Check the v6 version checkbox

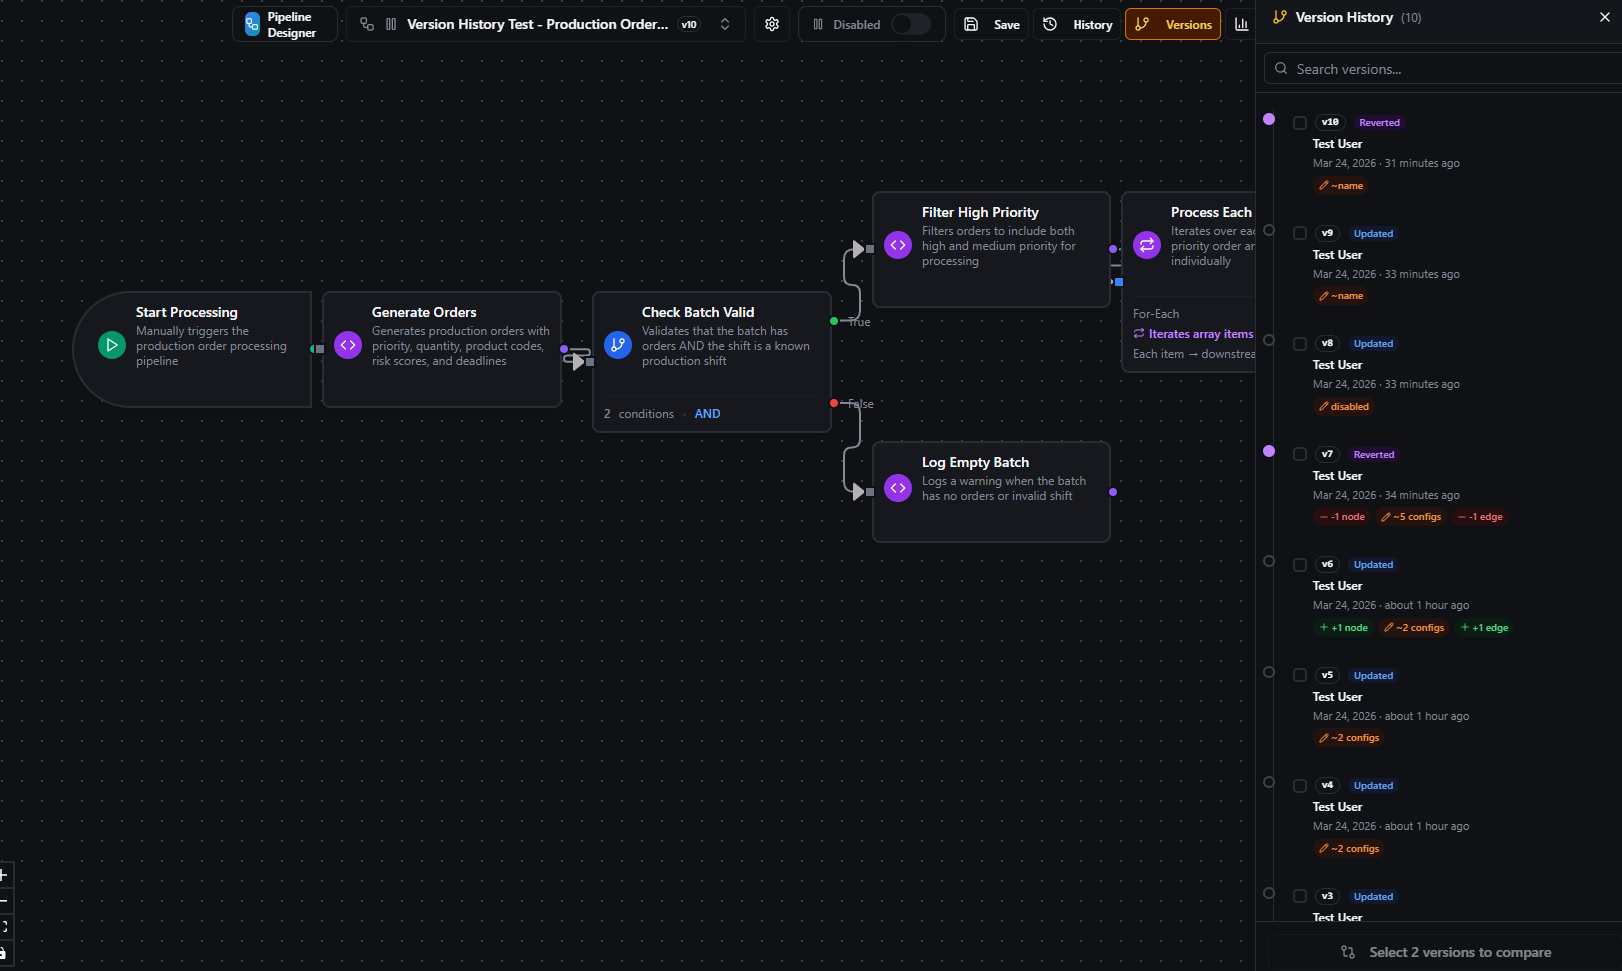pyautogui.click(x=1300, y=564)
